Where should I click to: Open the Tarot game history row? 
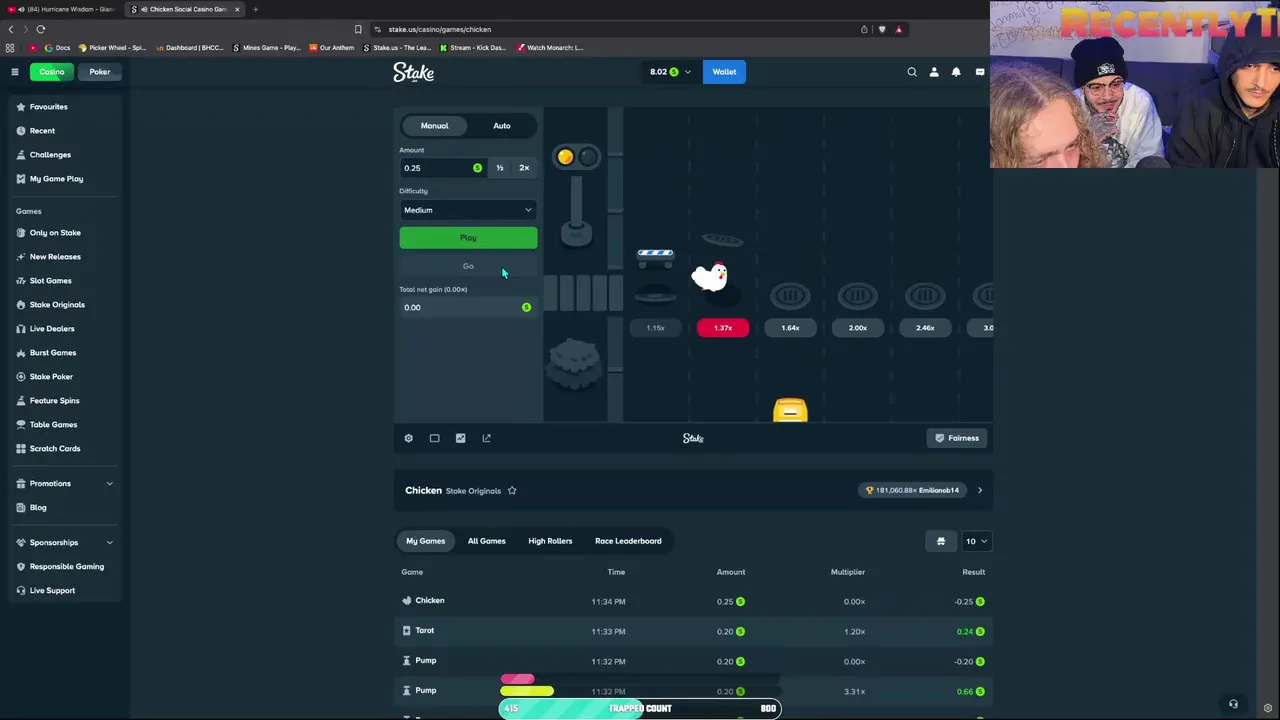[693, 631]
